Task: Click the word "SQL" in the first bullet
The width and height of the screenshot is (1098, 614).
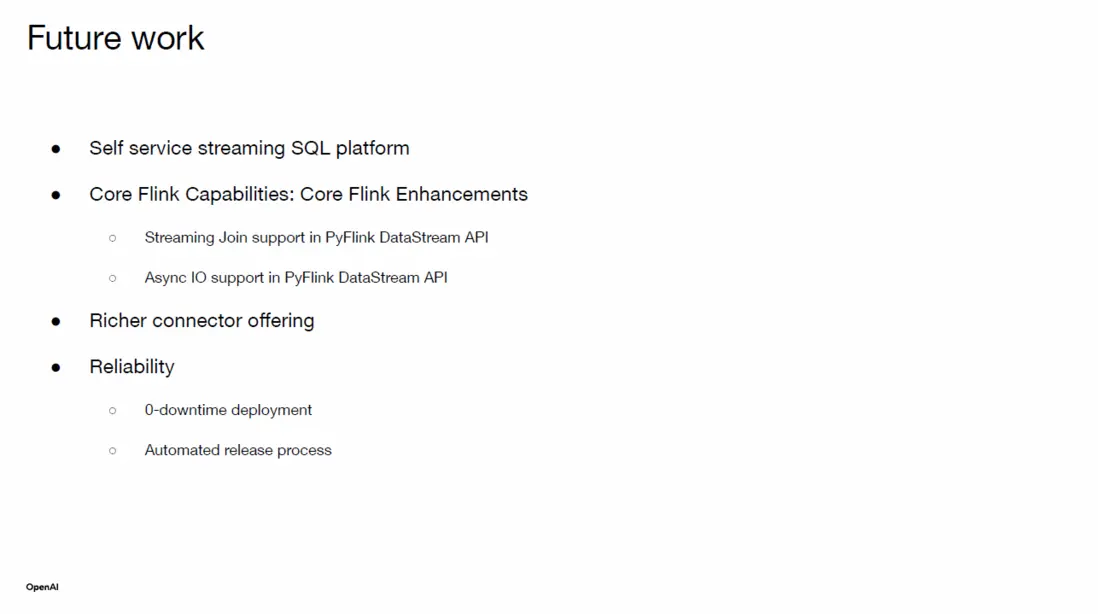Action: tap(310, 148)
